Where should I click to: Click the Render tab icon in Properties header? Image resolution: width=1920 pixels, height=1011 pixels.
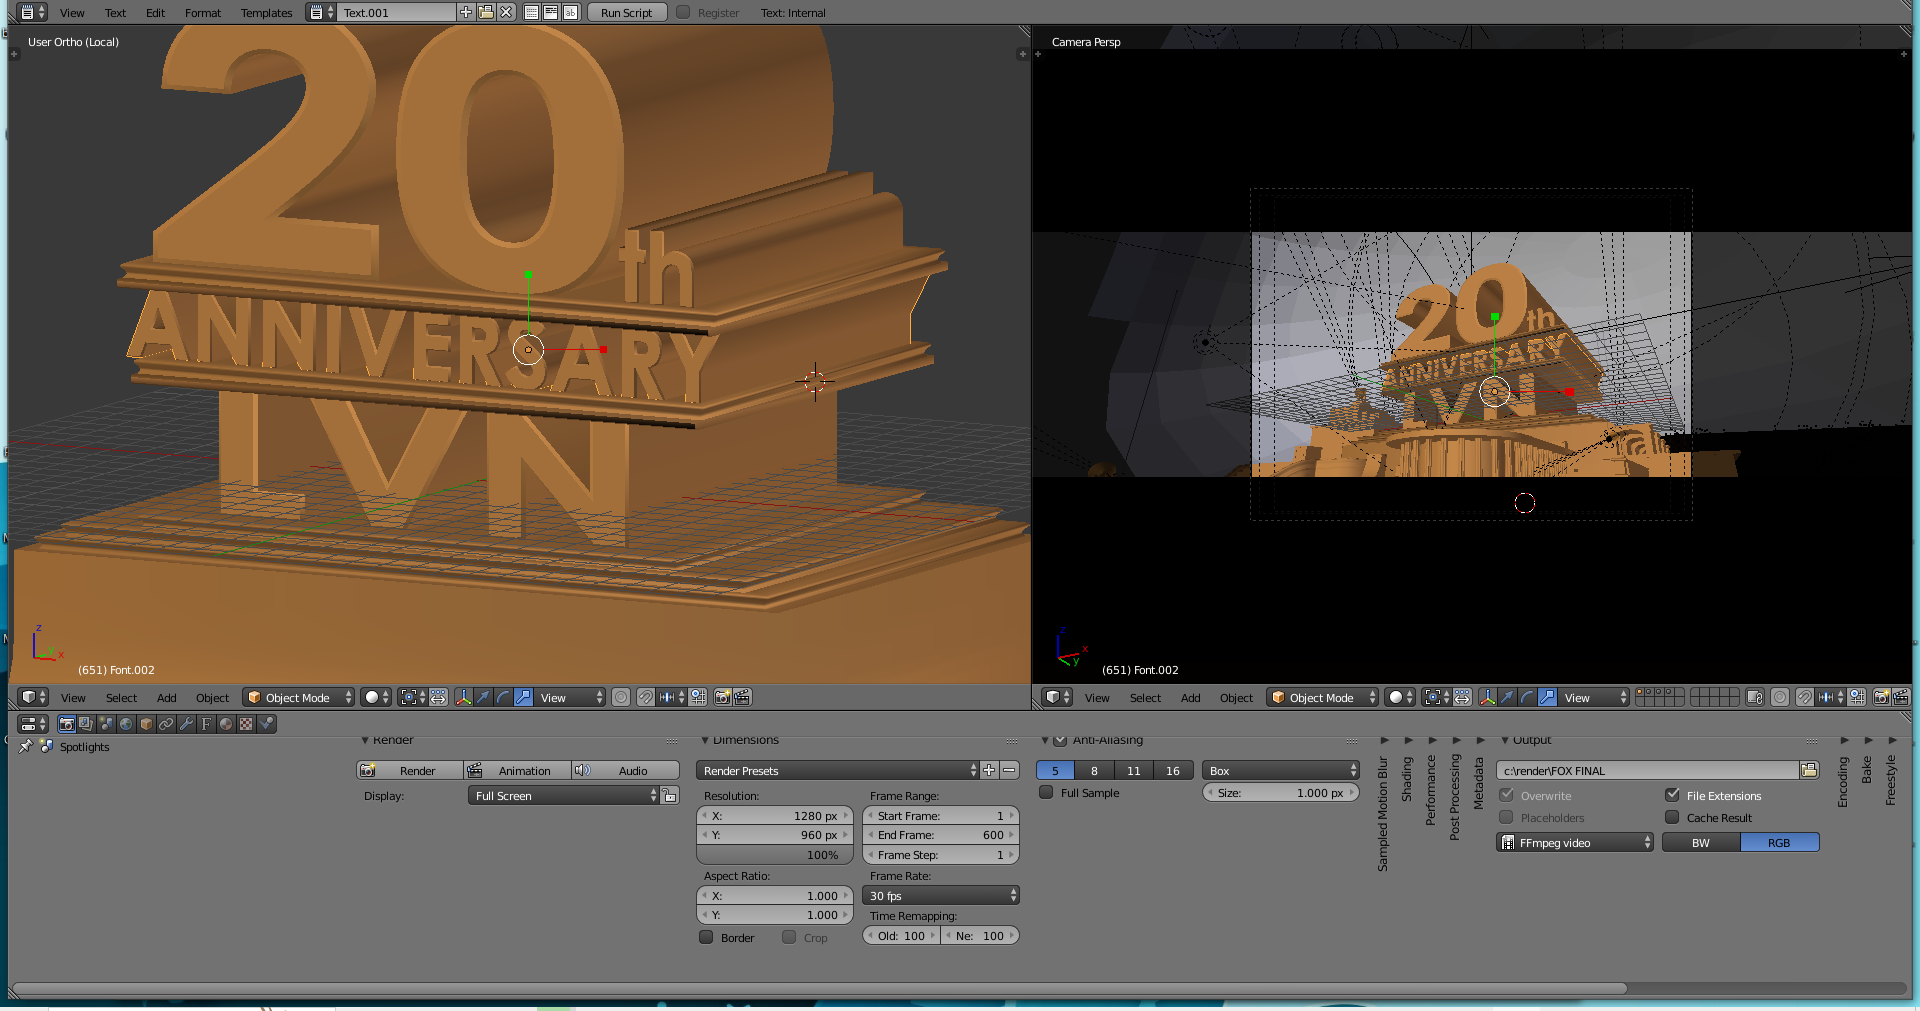click(x=67, y=724)
